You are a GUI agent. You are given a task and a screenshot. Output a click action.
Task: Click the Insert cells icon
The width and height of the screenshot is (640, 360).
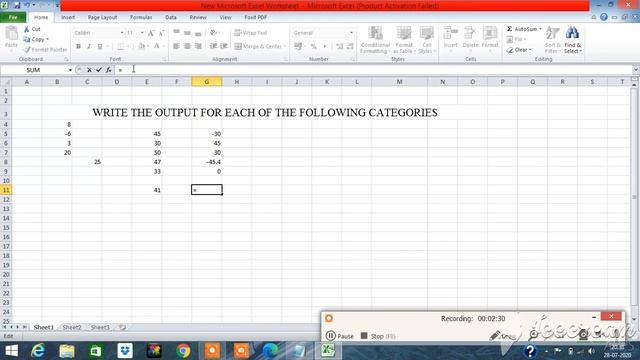[x=451, y=33]
